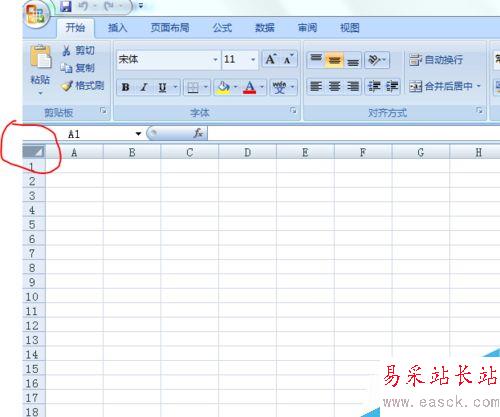This screenshot has width=500, height=417.
Task: Save the workbook from quick access toolbar
Action: point(66,6)
